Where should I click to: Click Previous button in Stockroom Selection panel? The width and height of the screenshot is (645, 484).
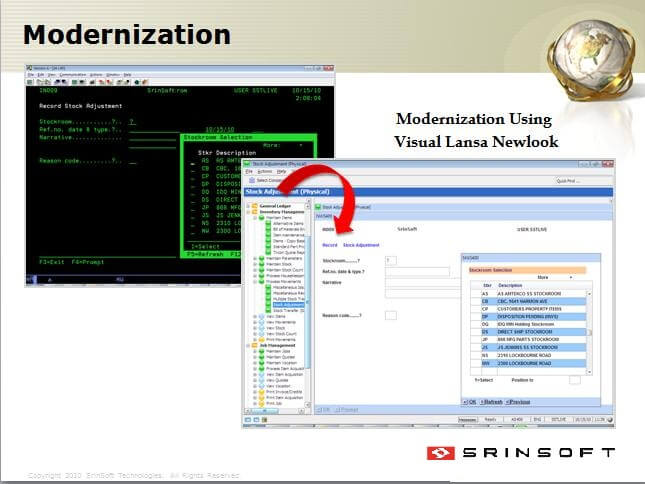point(518,402)
